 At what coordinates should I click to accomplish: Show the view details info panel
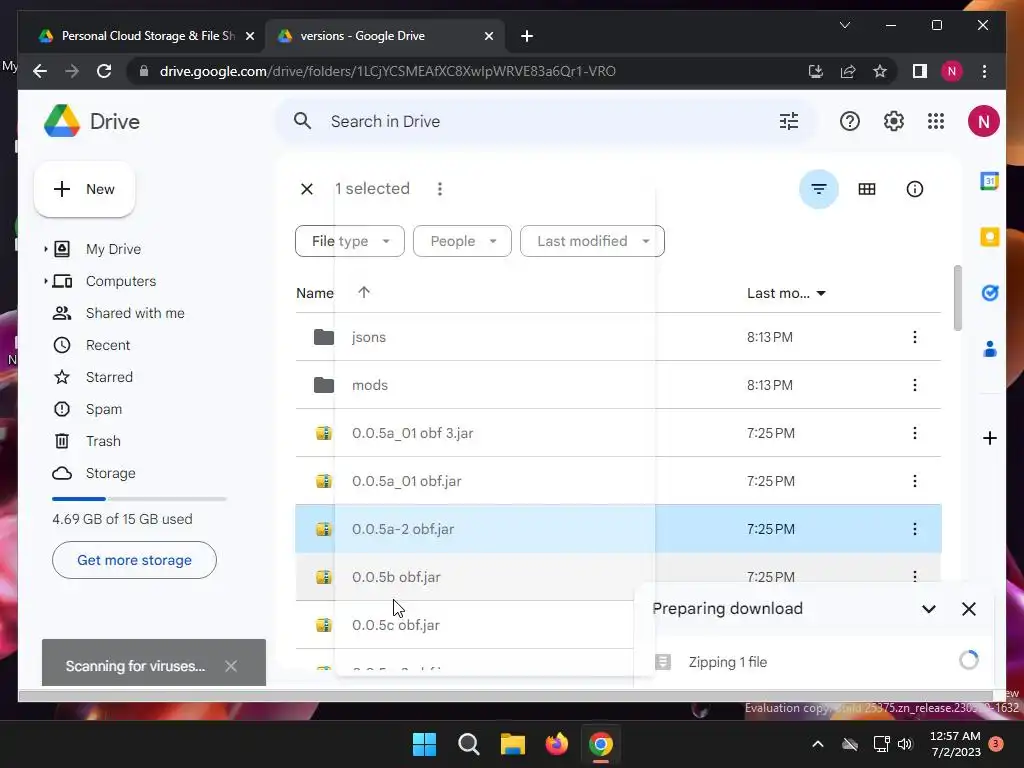coord(914,189)
